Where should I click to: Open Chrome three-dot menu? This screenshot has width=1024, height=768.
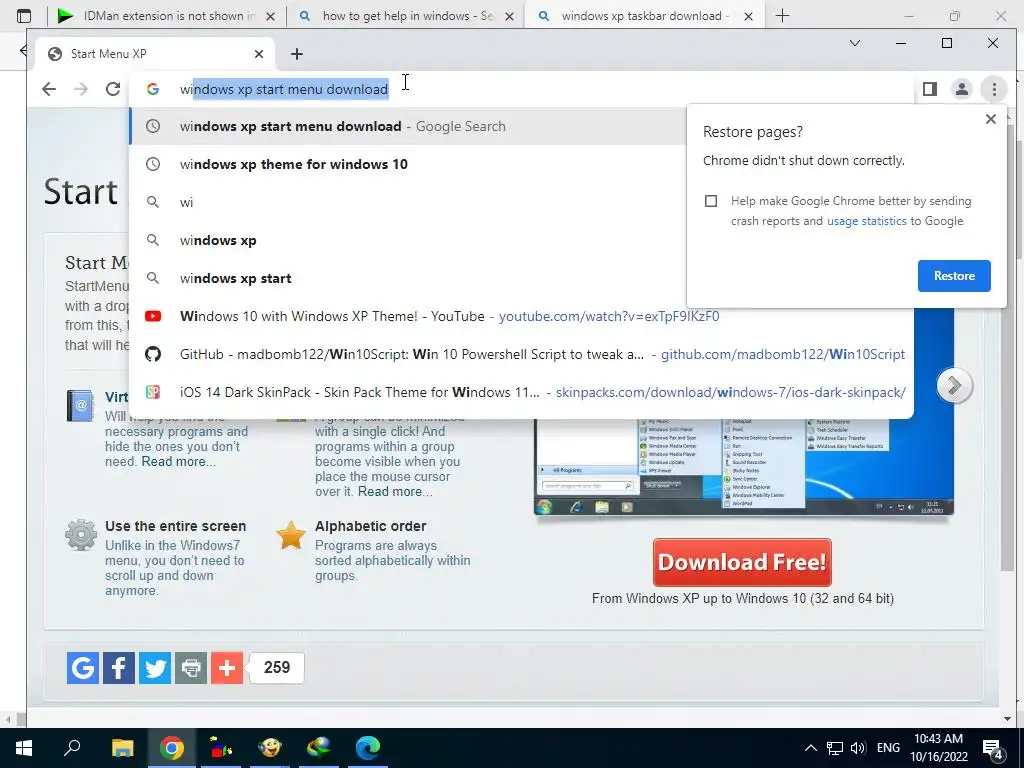pos(994,89)
